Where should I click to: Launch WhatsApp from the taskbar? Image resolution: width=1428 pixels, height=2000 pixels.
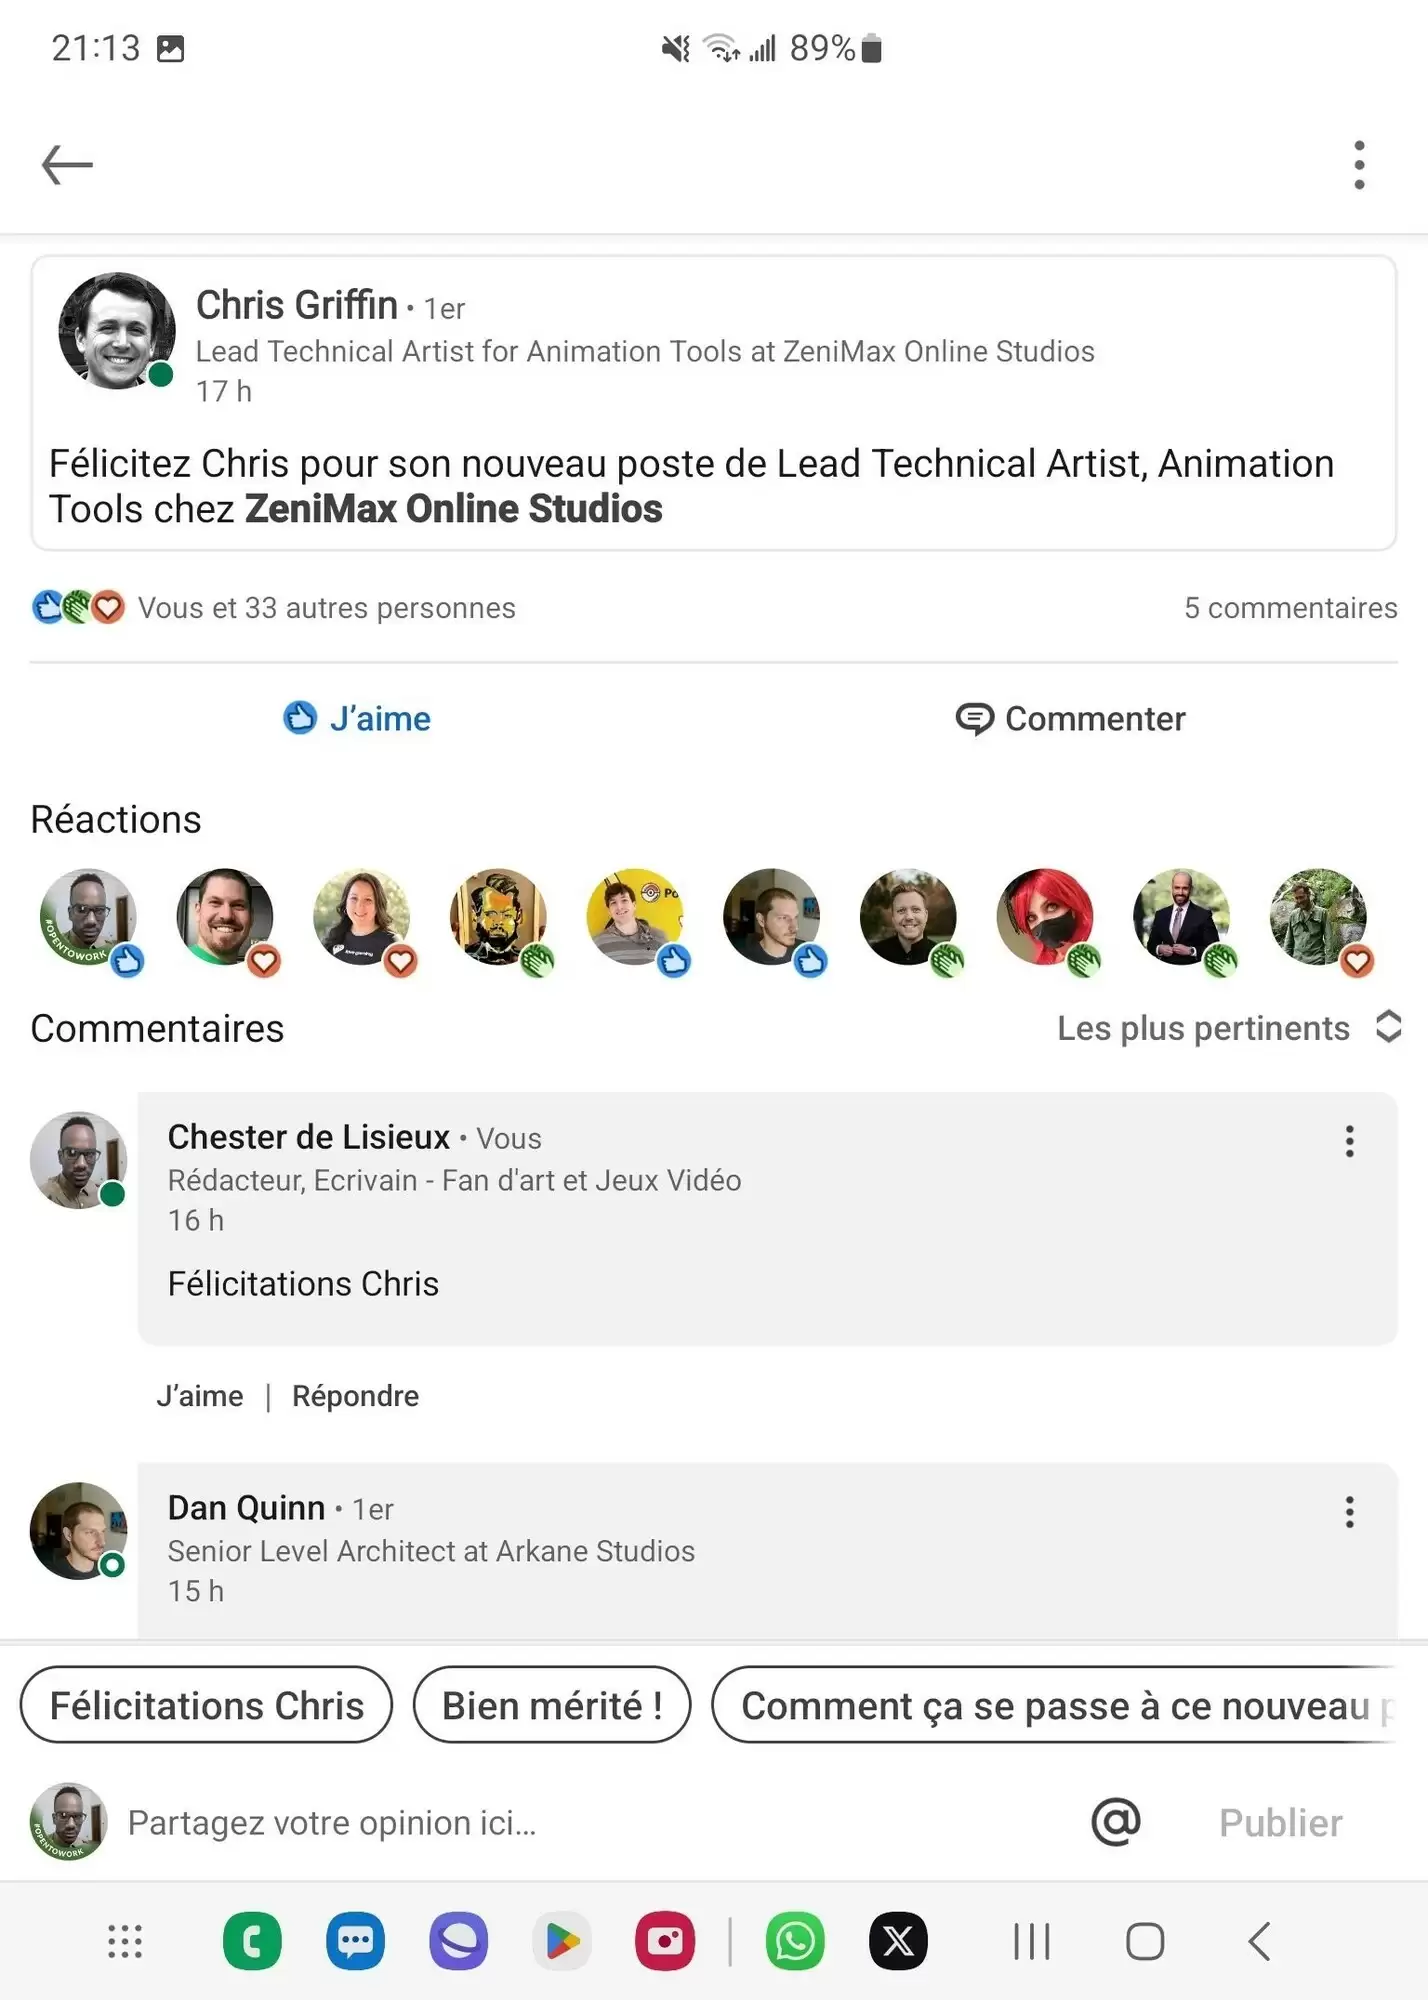(x=795, y=1941)
